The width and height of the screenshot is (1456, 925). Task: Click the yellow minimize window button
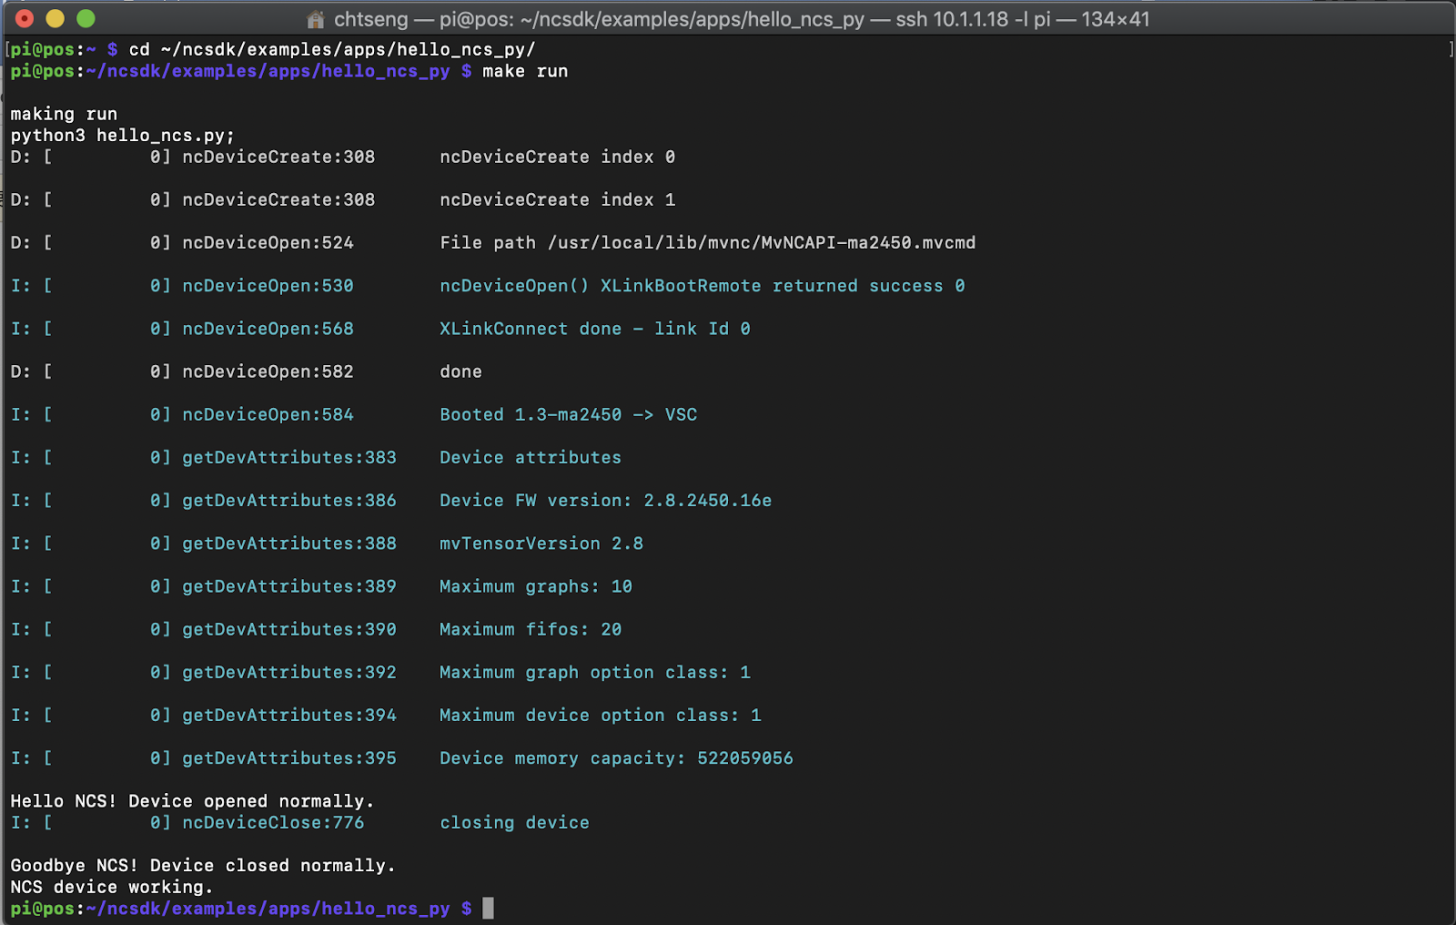pos(55,18)
